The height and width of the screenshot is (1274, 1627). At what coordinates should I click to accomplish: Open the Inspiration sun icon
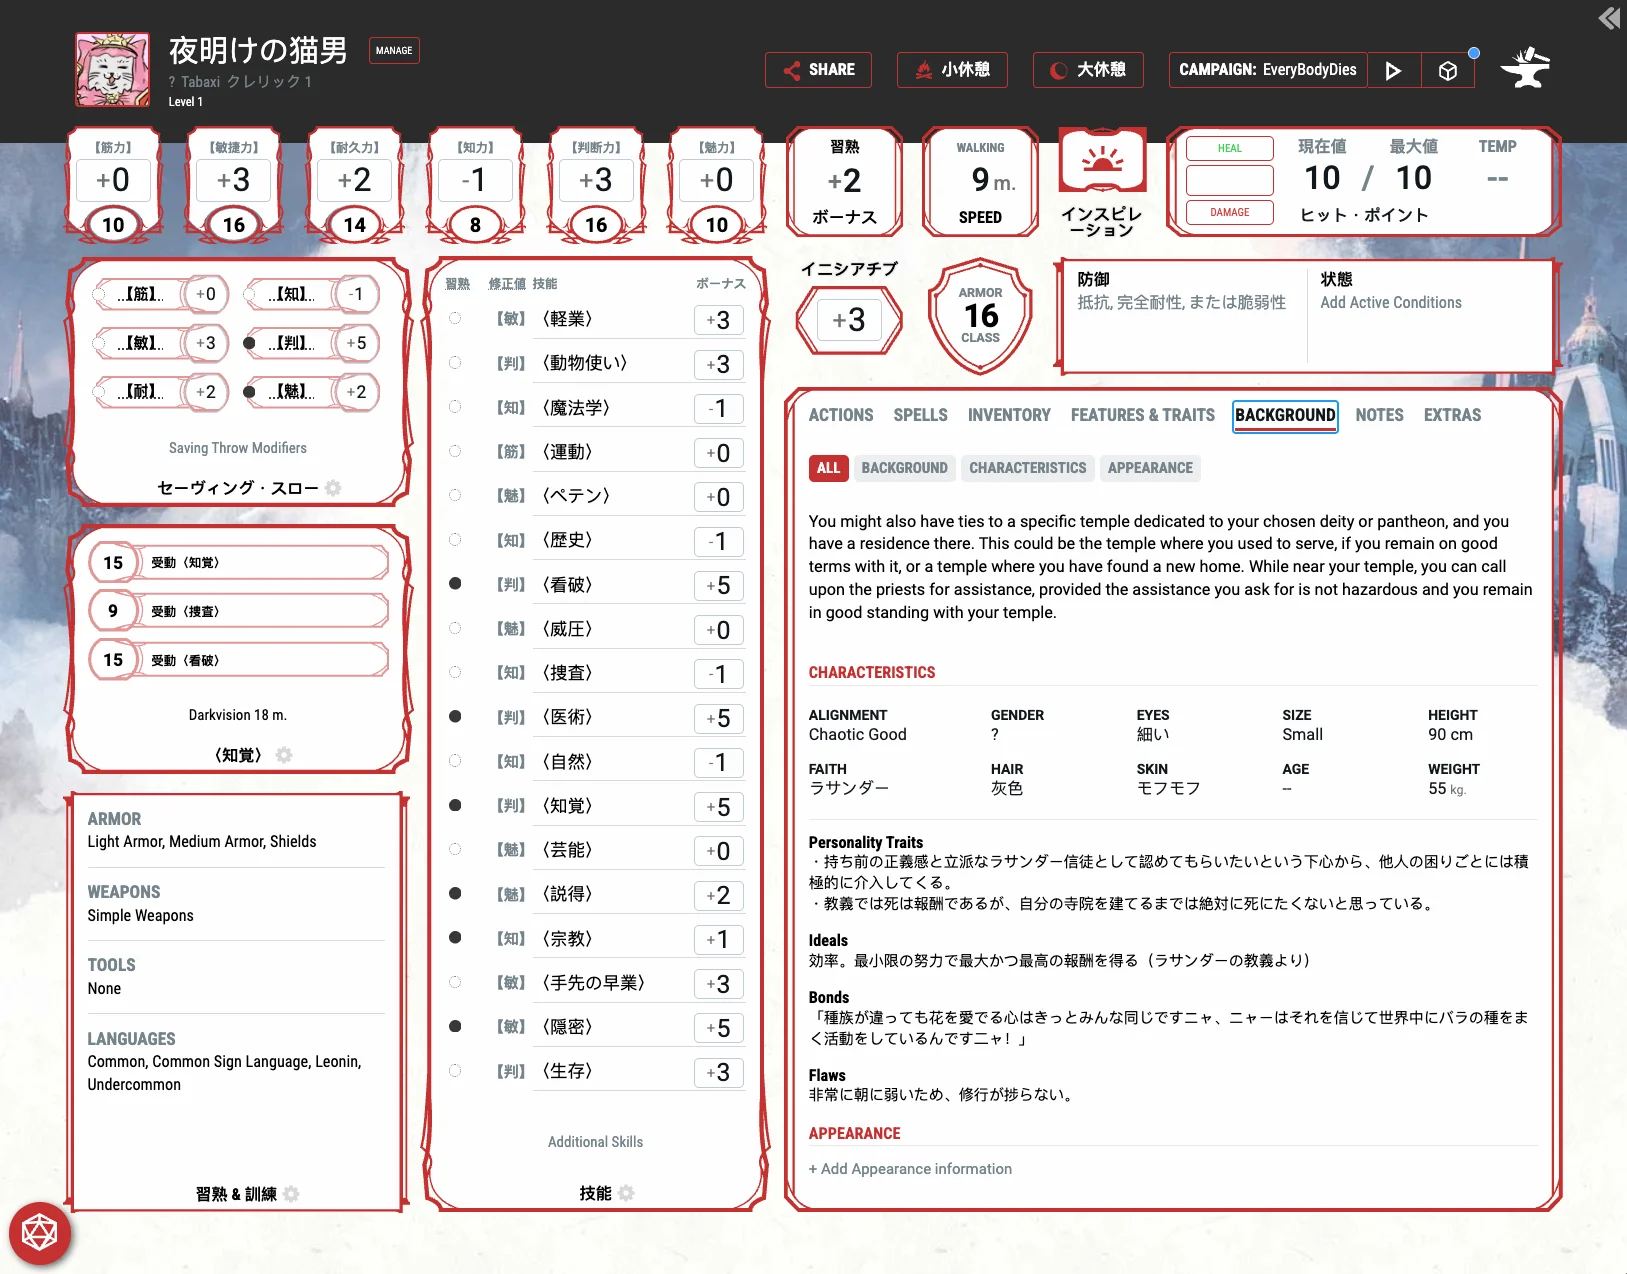pyautogui.click(x=1102, y=160)
